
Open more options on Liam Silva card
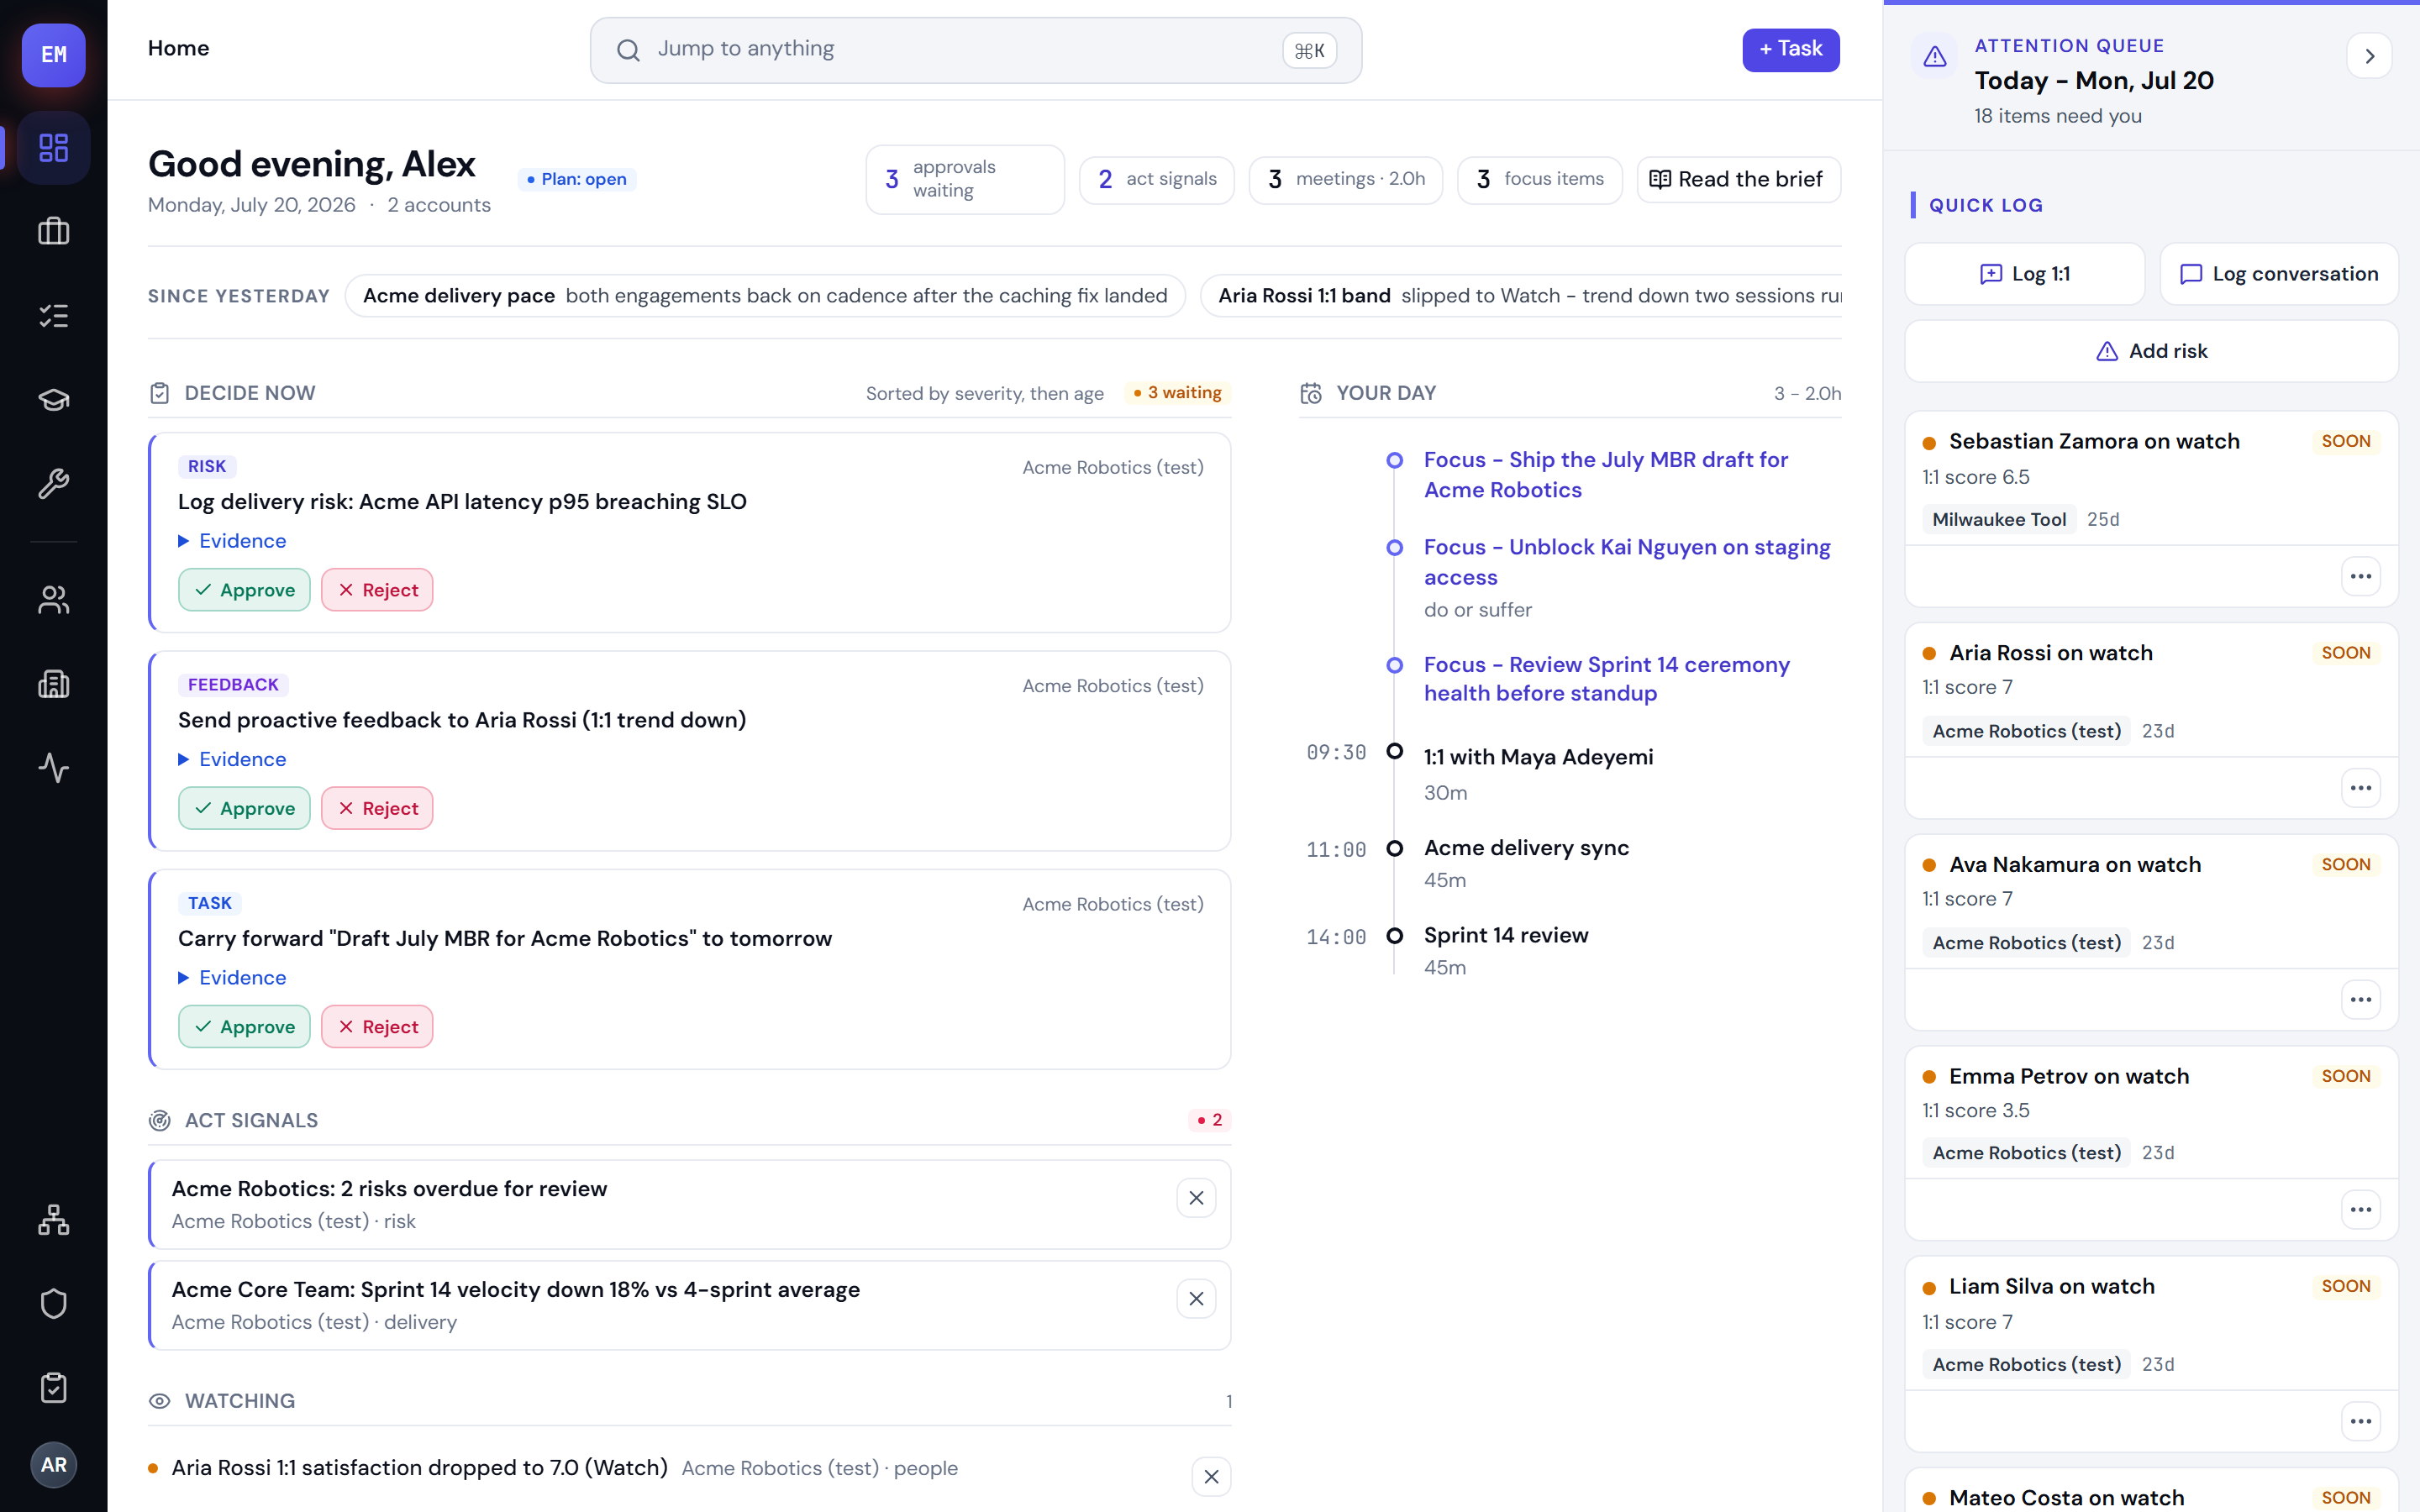[2361, 1422]
